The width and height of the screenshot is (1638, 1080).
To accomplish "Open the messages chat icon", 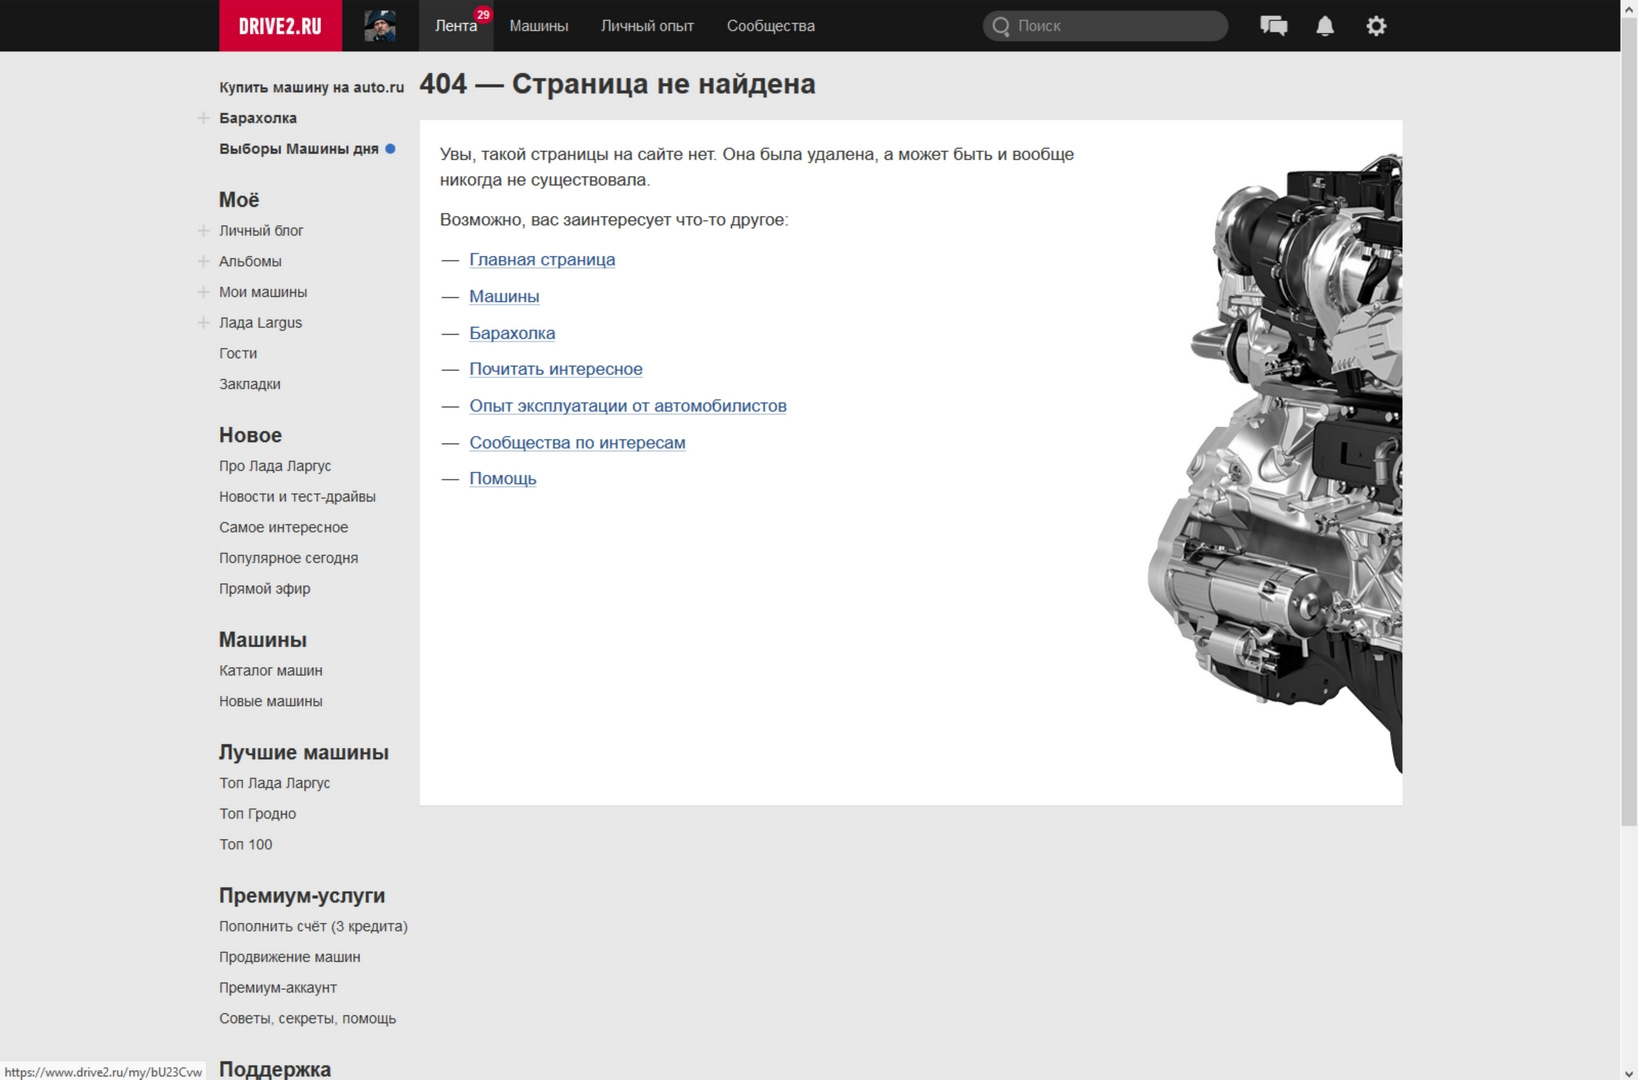I will coord(1273,26).
